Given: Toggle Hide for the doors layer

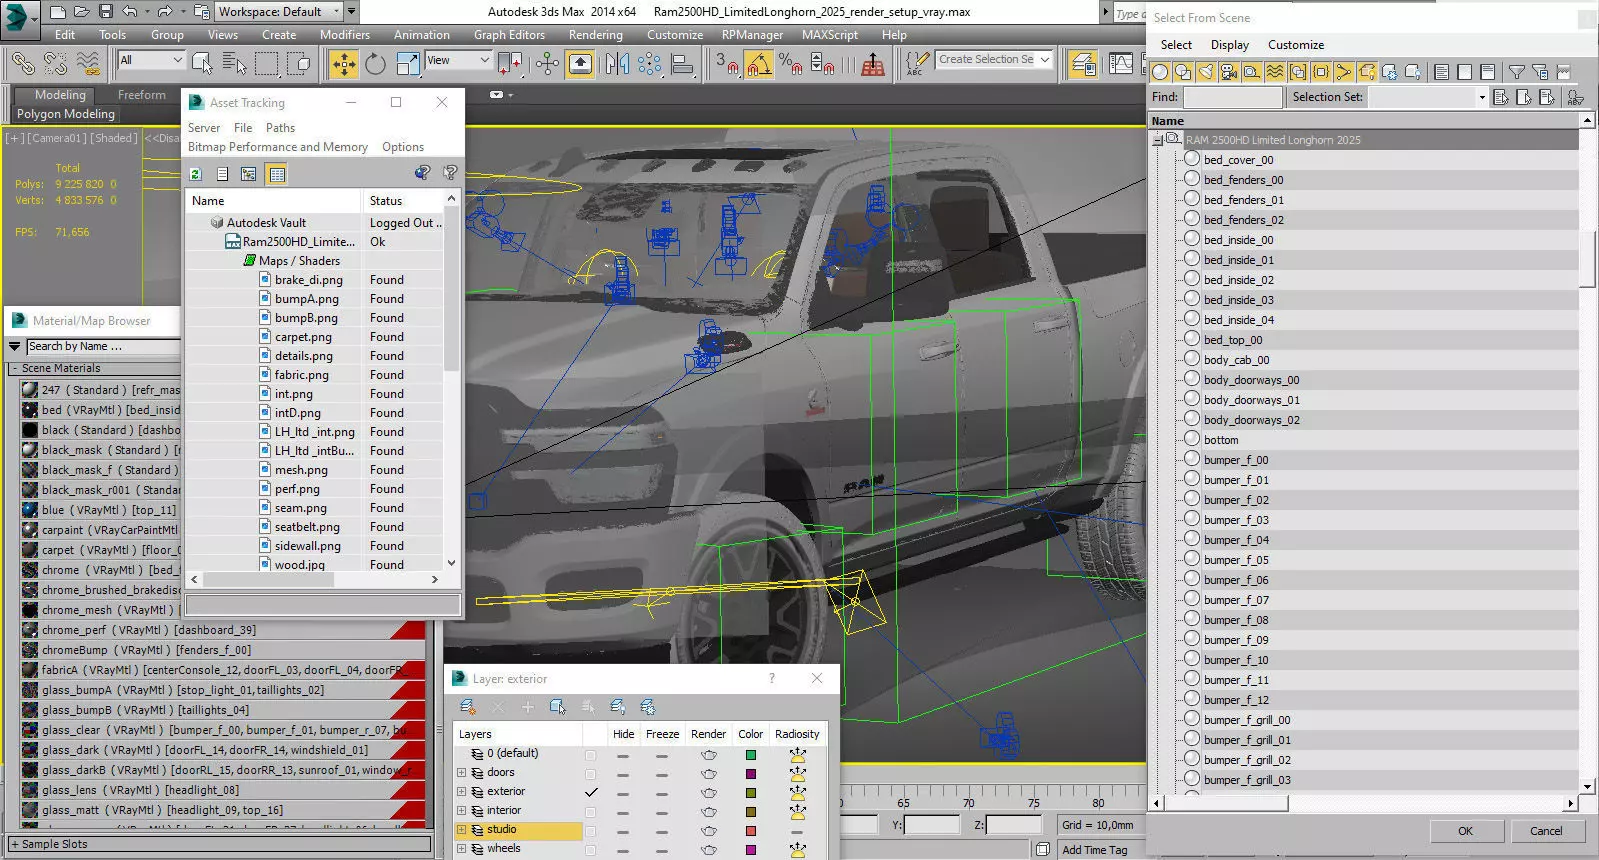Looking at the screenshot, I should [x=623, y=773].
